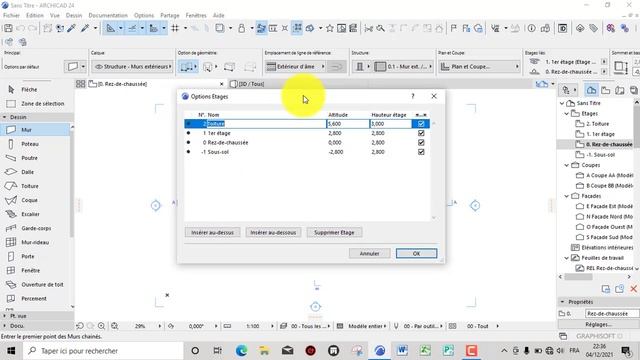Click the info icon in toolbar
Image resolution: width=640 pixels, height=360 pixels.
(x=531, y=28)
